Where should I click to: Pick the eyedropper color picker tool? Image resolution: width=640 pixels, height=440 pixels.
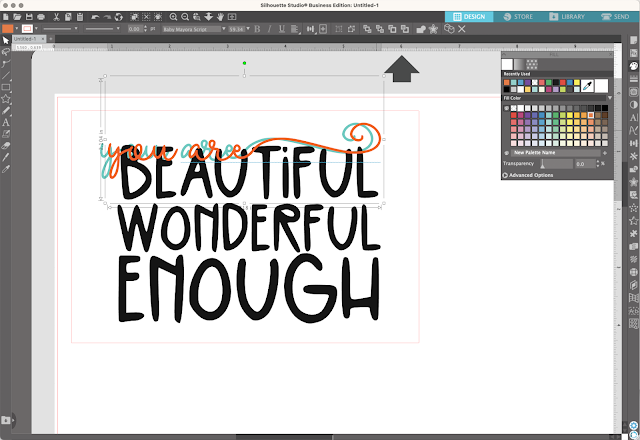(x=588, y=88)
